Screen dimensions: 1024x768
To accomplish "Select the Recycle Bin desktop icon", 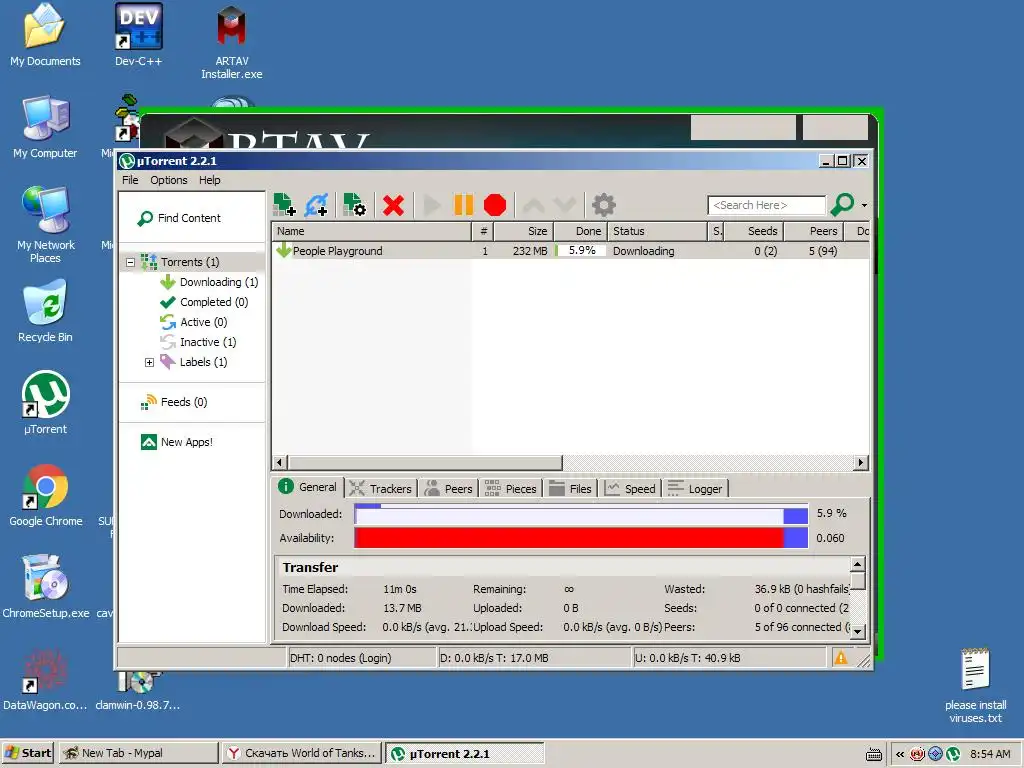I will [45, 311].
